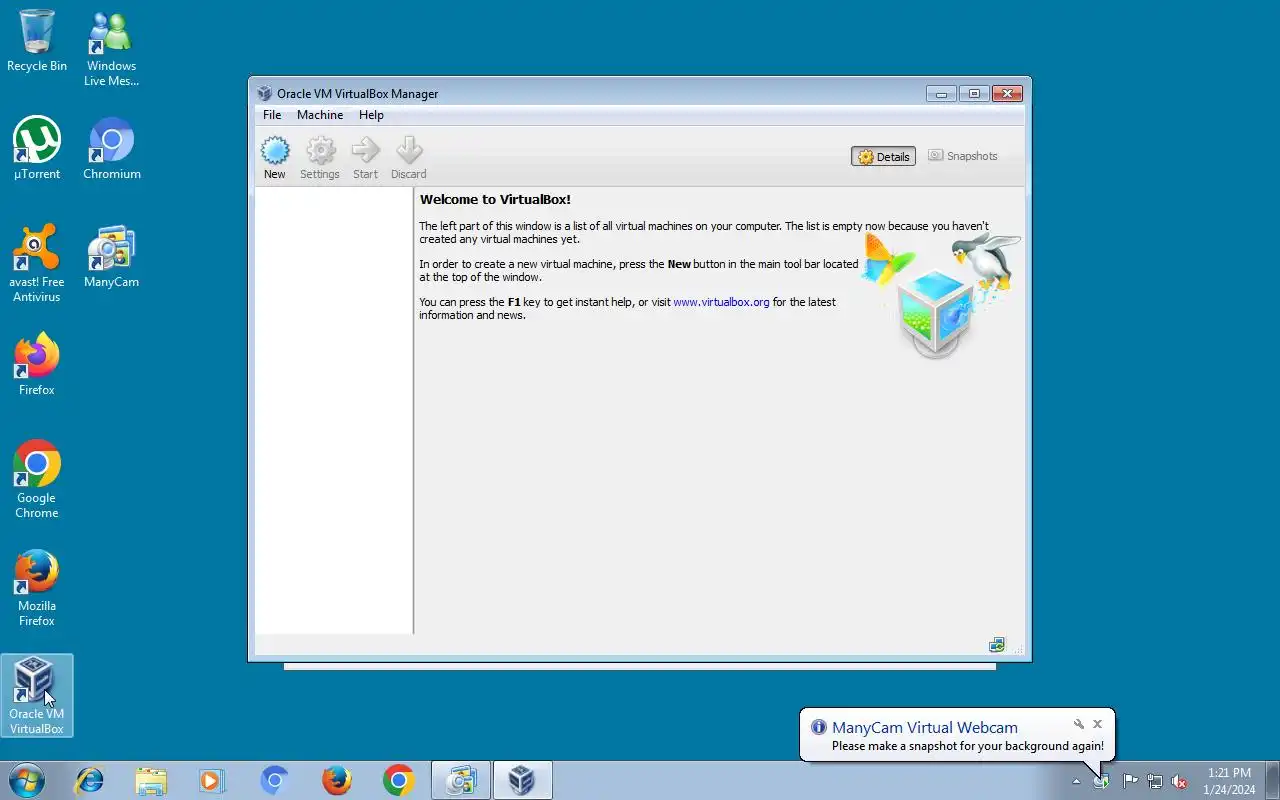Click the ManyCam Virtual Webcam balloon message
Viewport: 1280px width, 800px height.
pyautogui.click(x=967, y=746)
